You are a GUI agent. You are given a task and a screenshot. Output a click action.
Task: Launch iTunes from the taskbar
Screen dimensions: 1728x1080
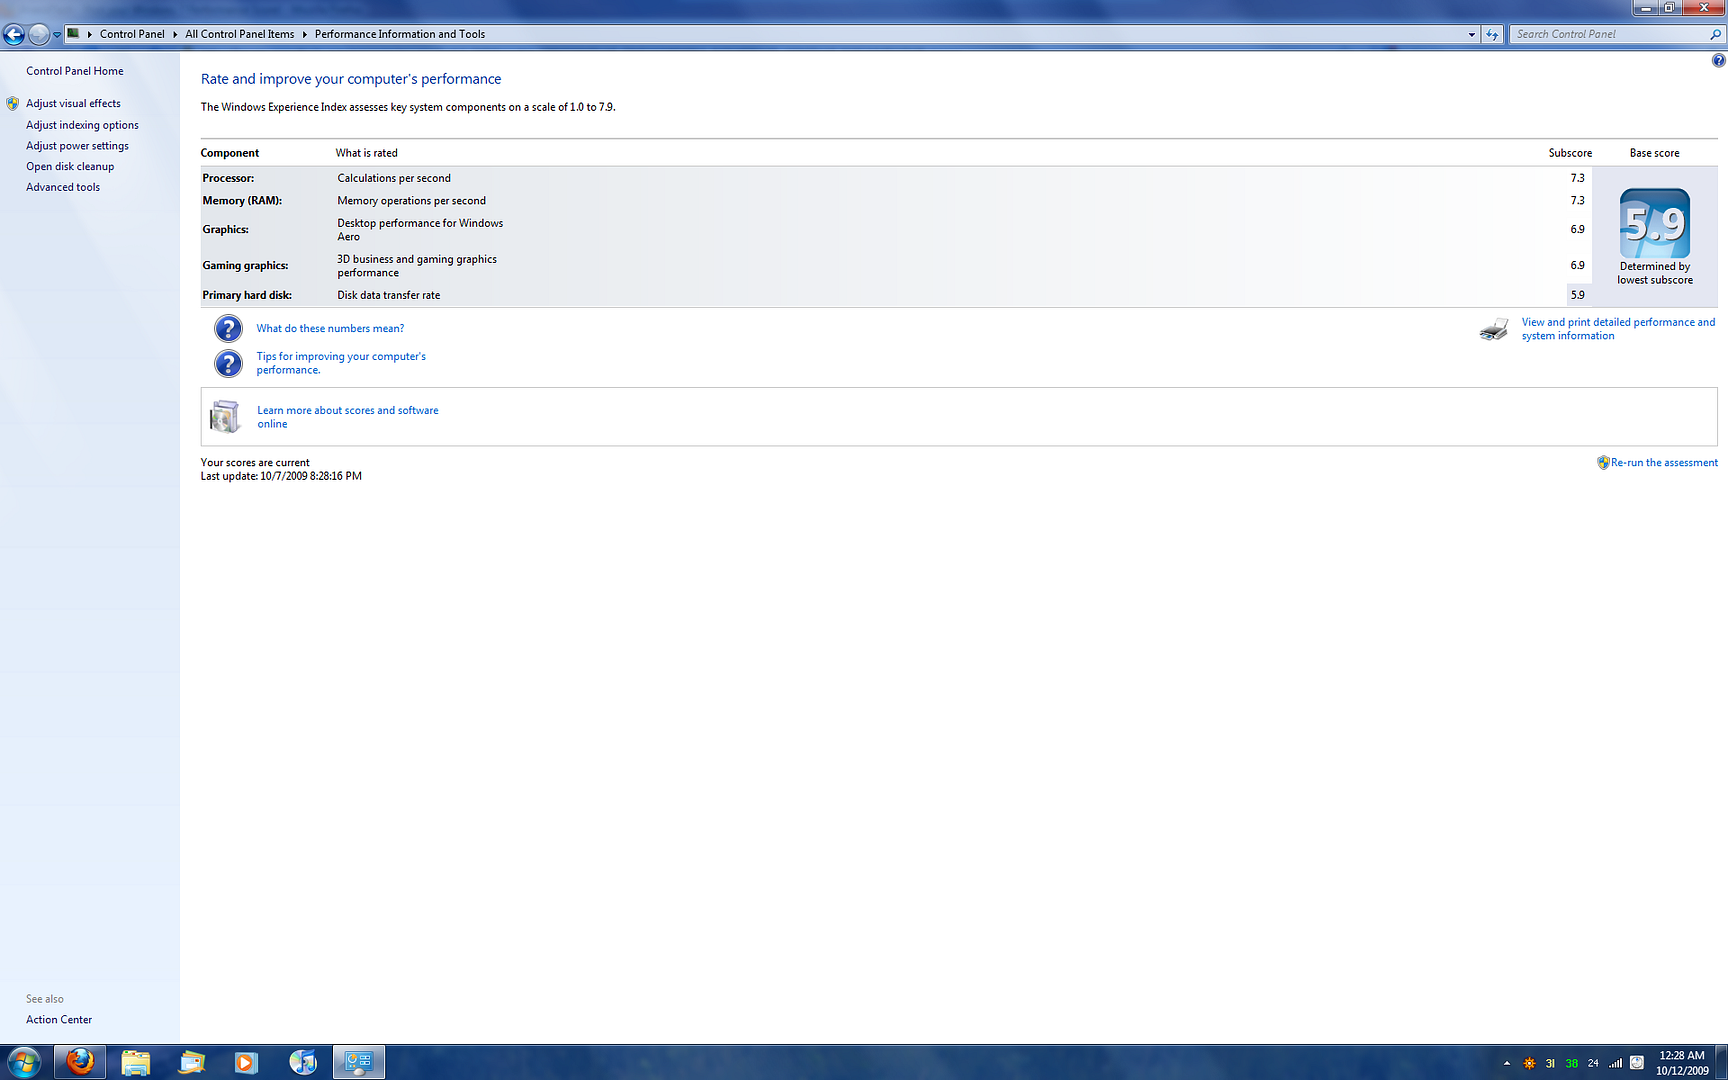(302, 1062)
